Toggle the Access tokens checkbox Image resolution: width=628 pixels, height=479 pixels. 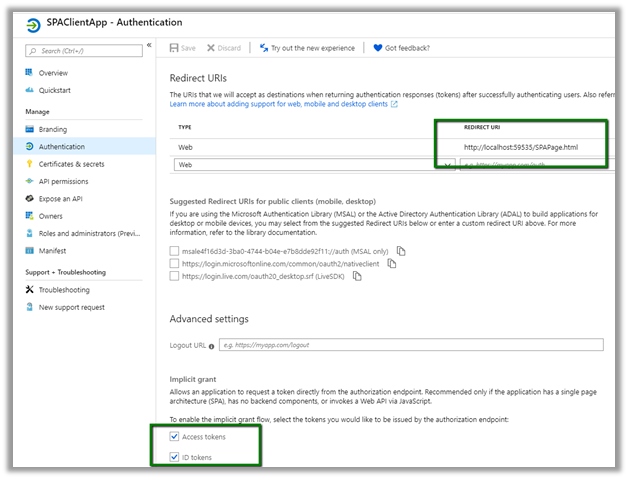coord(175,436)
